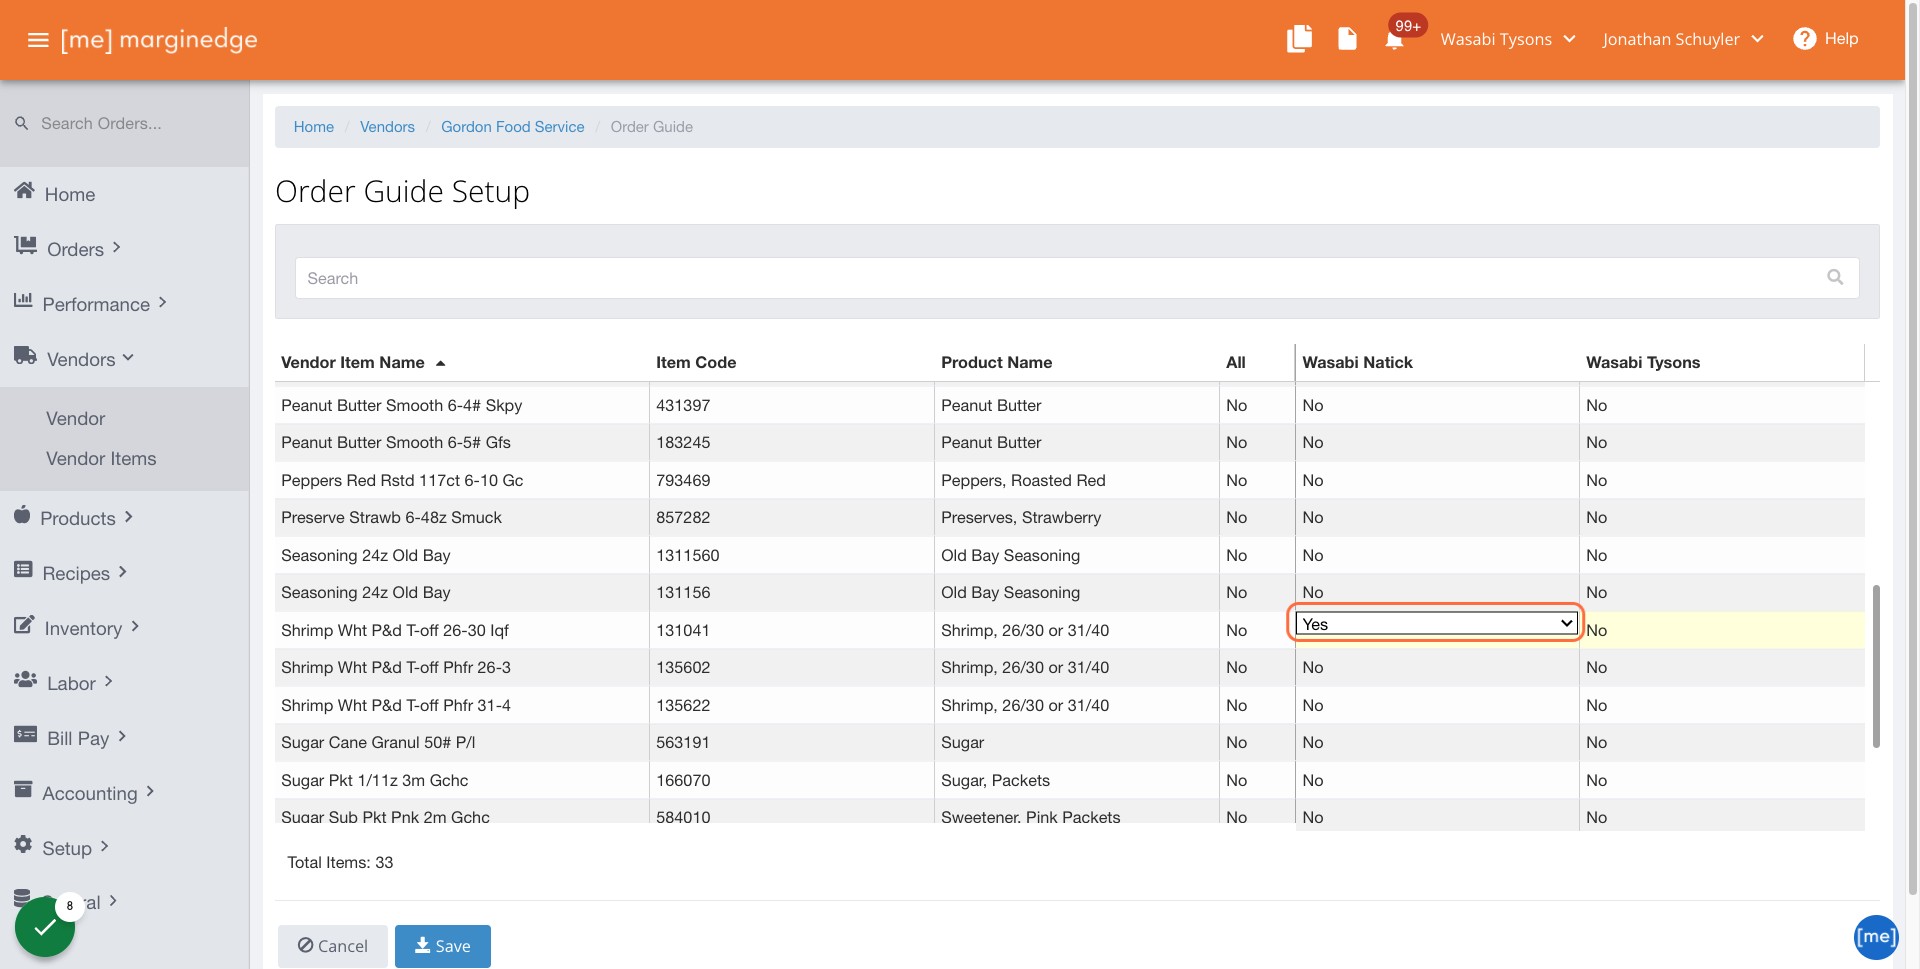This screenshot has width=1920, height=969.
Task: Click Total Items: 33 text
Action: click(x=340, y=863)
